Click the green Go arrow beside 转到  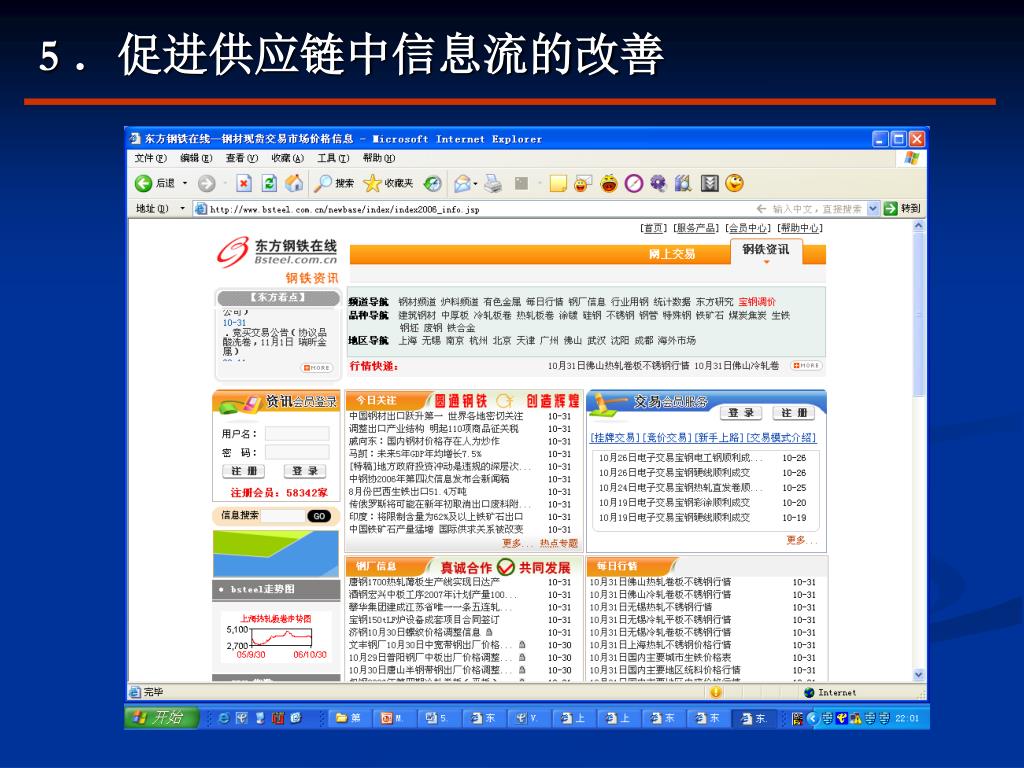pyautogui.click(x=890, y=208)
